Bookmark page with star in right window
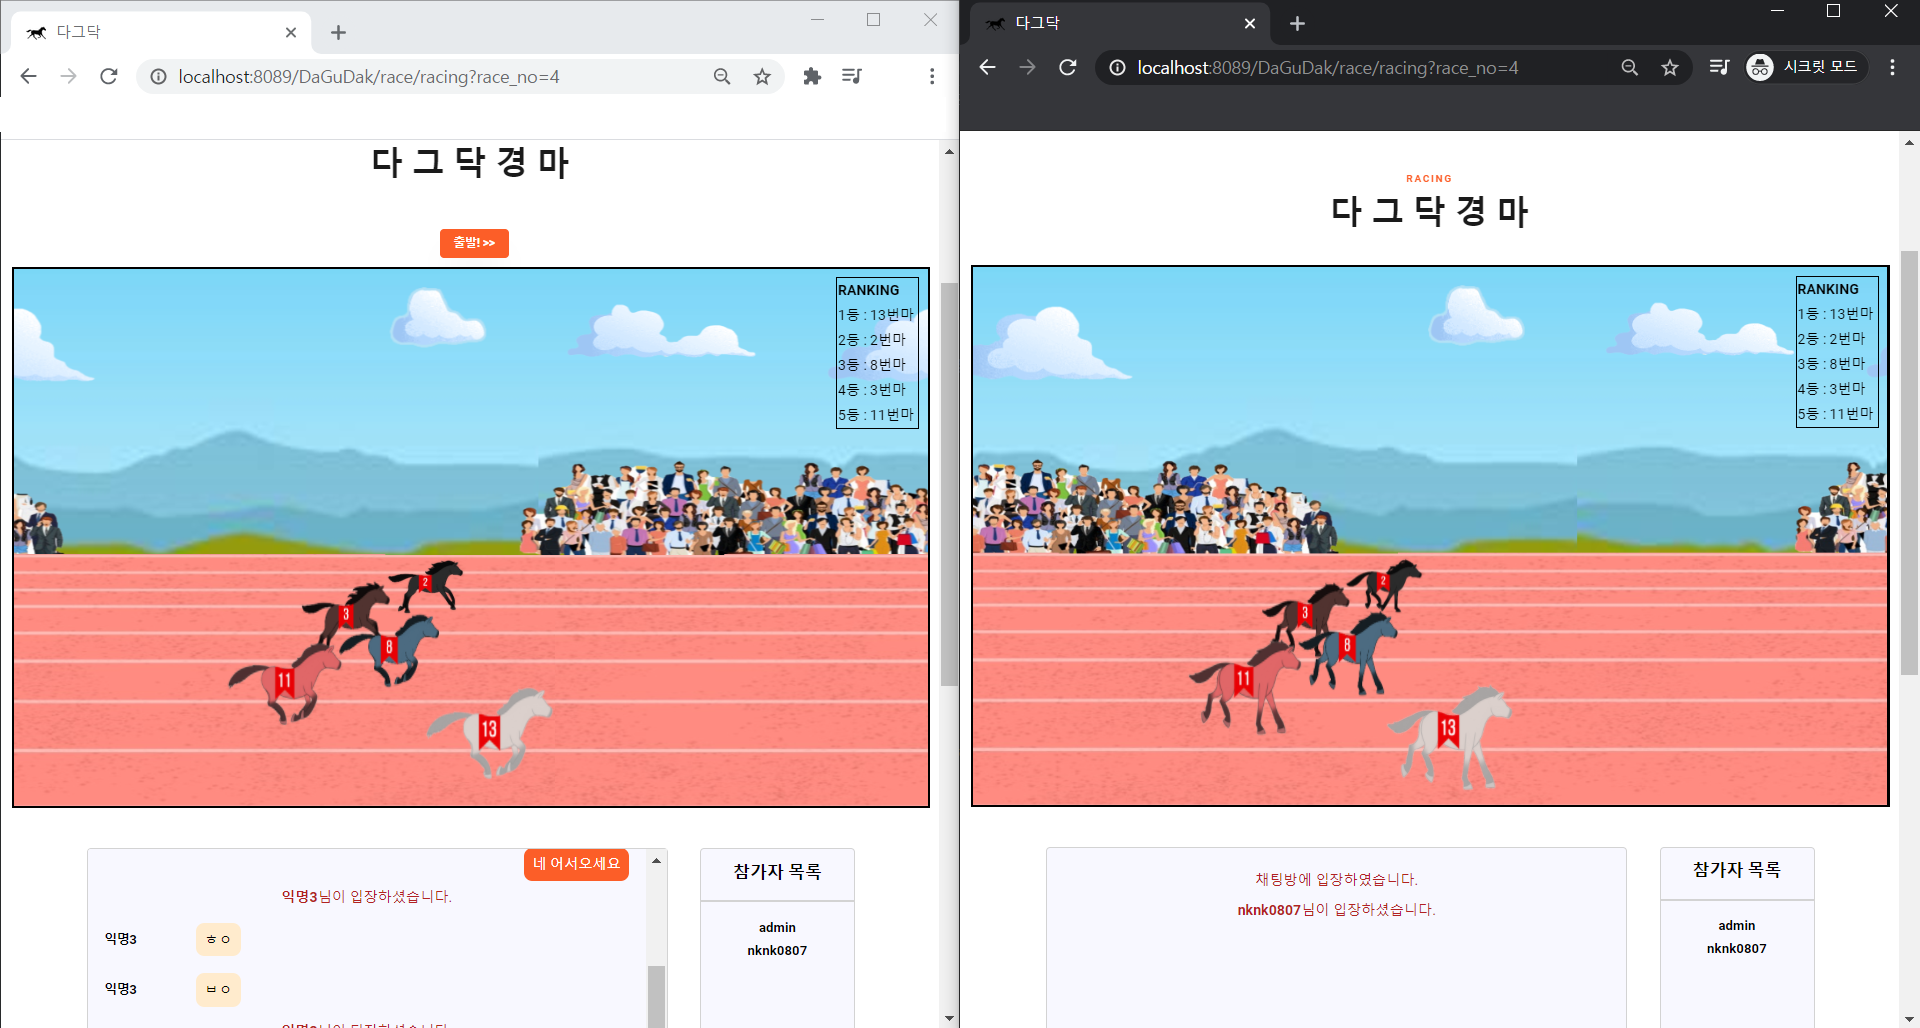Viewport: 1920px width, 1028px height. pos(1670,67)
